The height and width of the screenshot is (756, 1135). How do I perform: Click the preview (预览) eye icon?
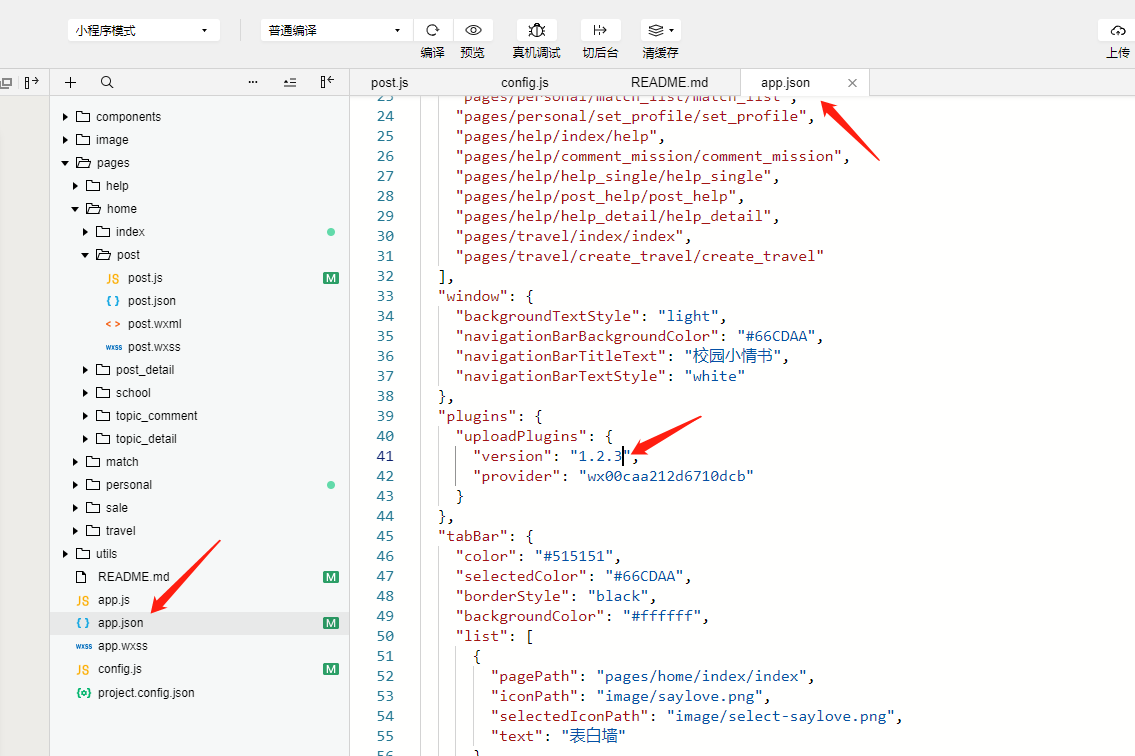[473, 30]
